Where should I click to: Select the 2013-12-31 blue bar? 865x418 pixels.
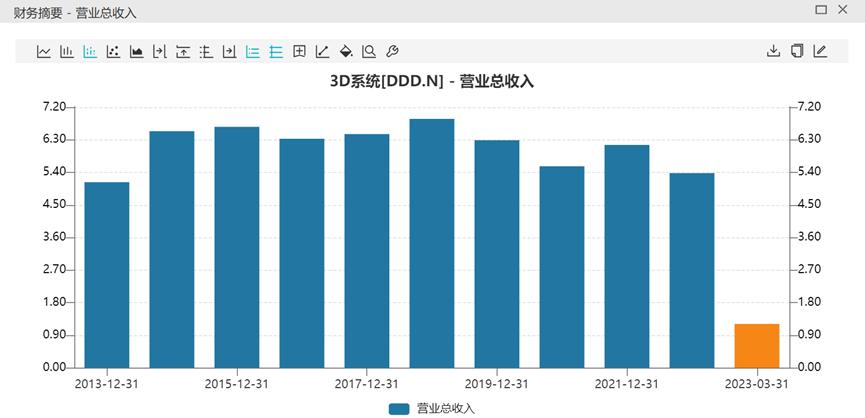pos(106,275)
